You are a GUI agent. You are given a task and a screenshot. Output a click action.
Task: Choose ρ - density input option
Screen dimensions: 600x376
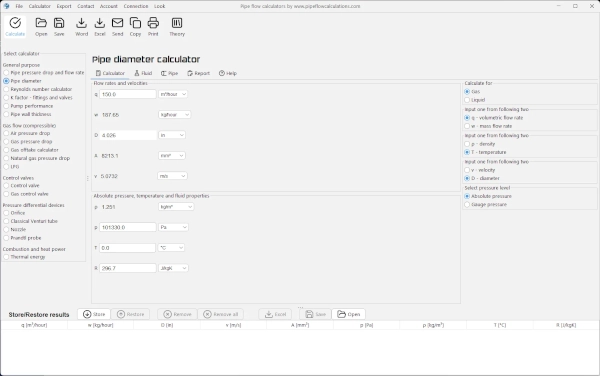pos(479,144)
